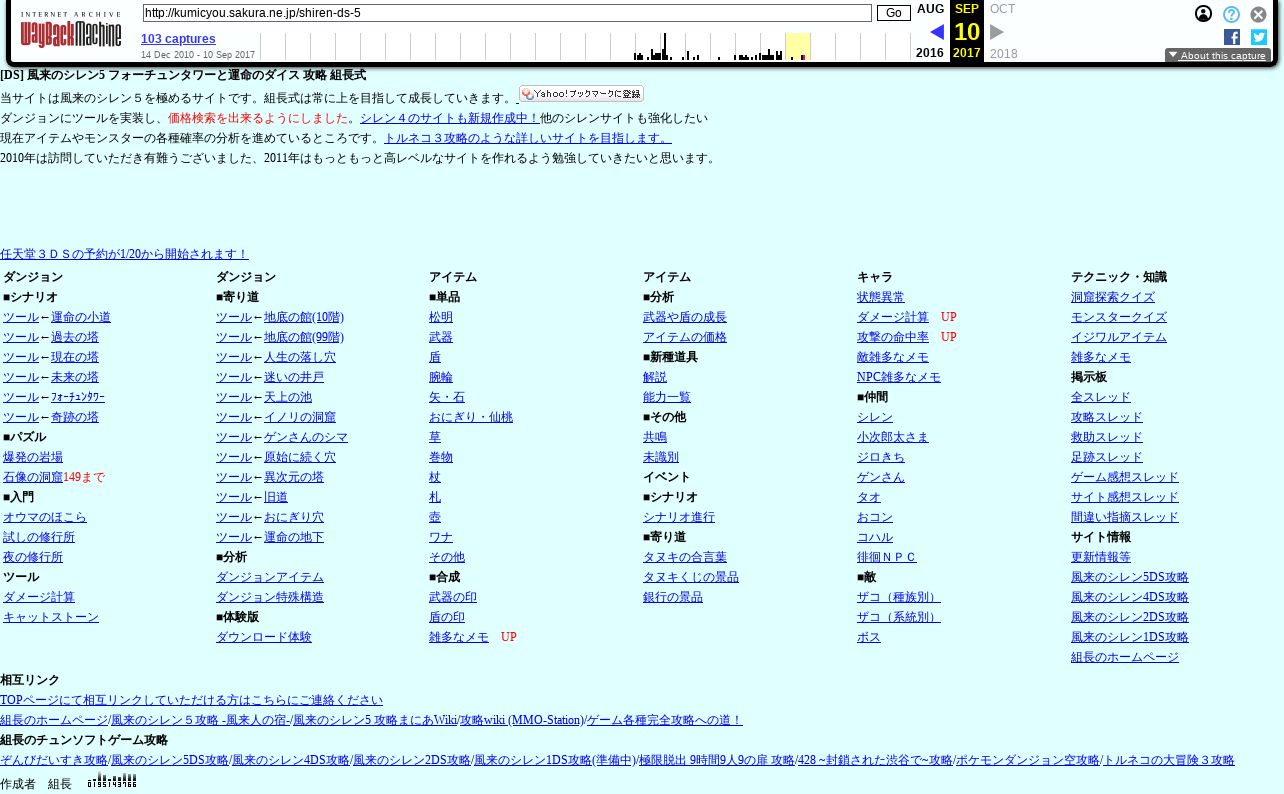Open the 徘徊ＮＰＣ link
1284x794 pixels.
click(x=887, y=557)
